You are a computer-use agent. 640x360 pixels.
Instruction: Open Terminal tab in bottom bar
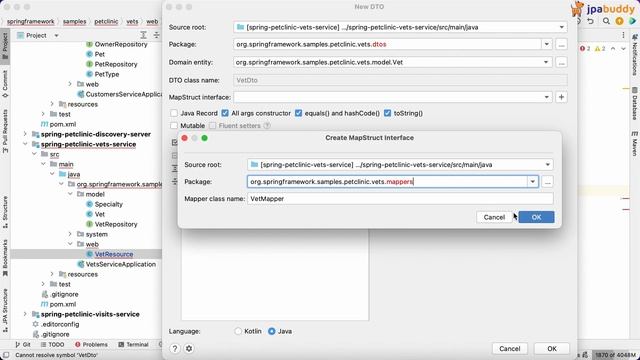tap(133, 344)
